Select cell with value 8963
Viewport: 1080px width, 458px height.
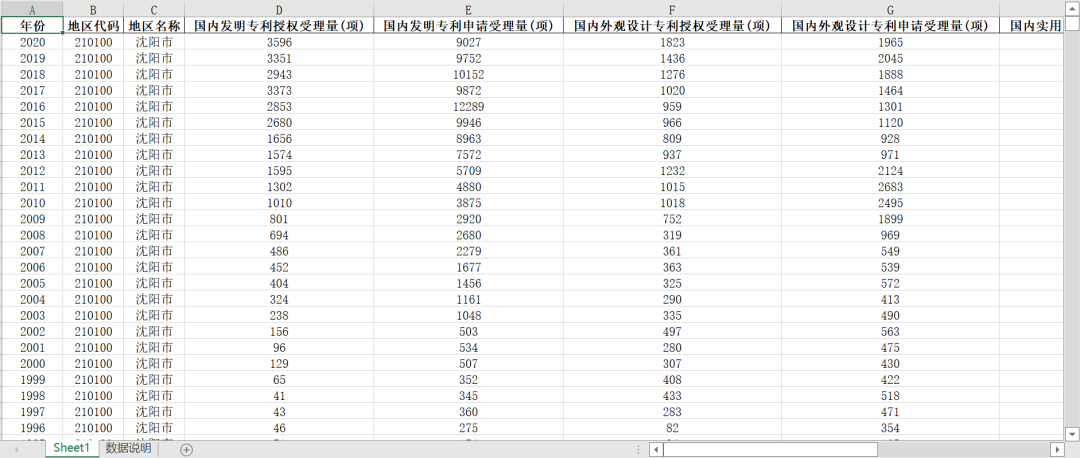pyautogui.click(x=468, y=138)
